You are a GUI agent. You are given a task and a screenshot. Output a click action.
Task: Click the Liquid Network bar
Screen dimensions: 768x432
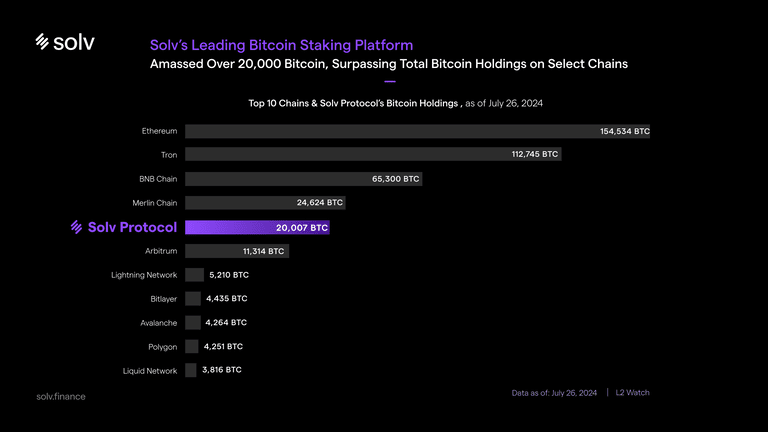point(191,370)
